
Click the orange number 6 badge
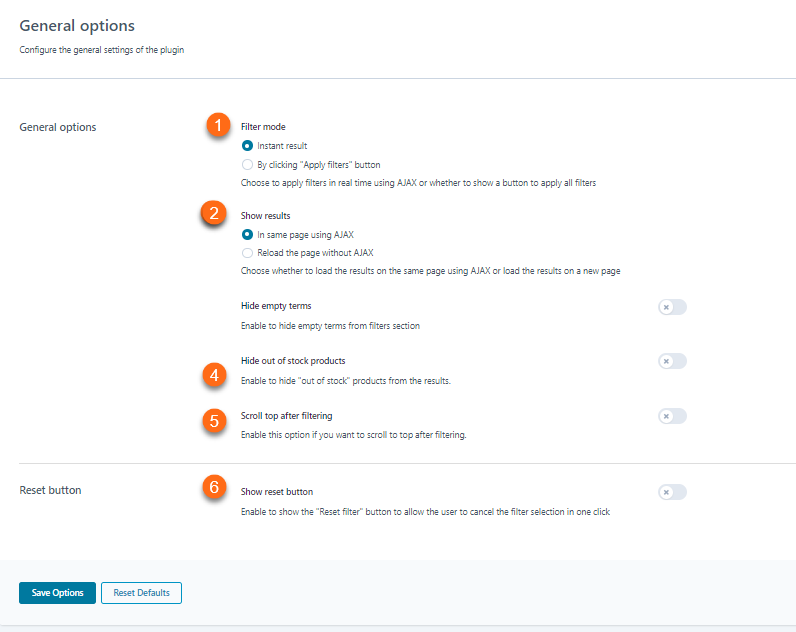coord(213,487)
